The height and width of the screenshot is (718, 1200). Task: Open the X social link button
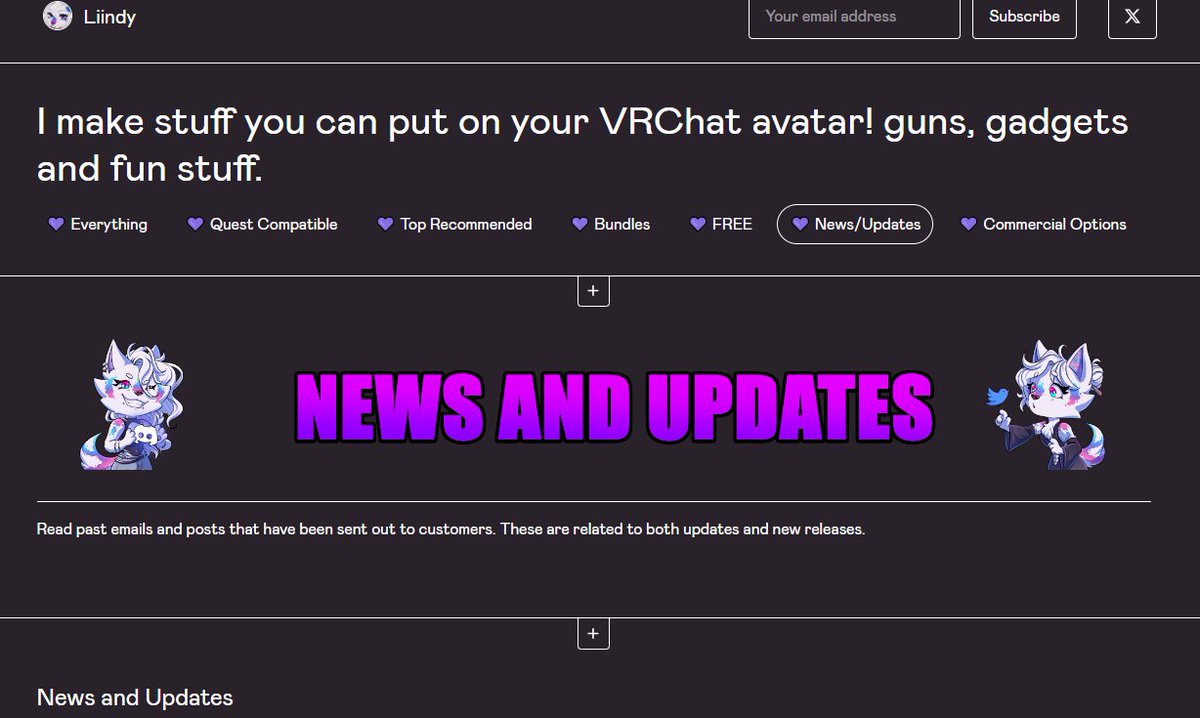[1132, 16]
